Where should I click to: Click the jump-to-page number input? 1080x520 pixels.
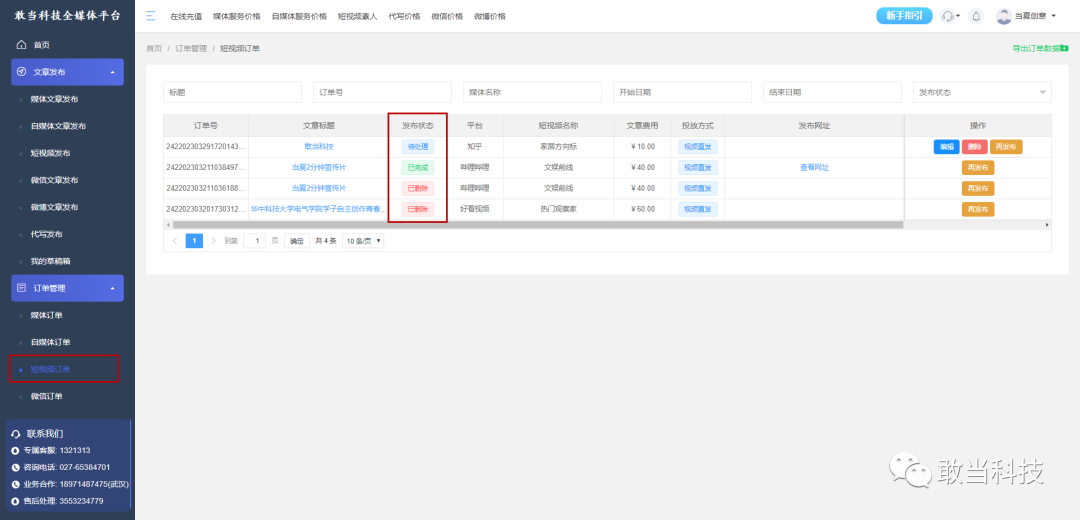coord(255,241)
